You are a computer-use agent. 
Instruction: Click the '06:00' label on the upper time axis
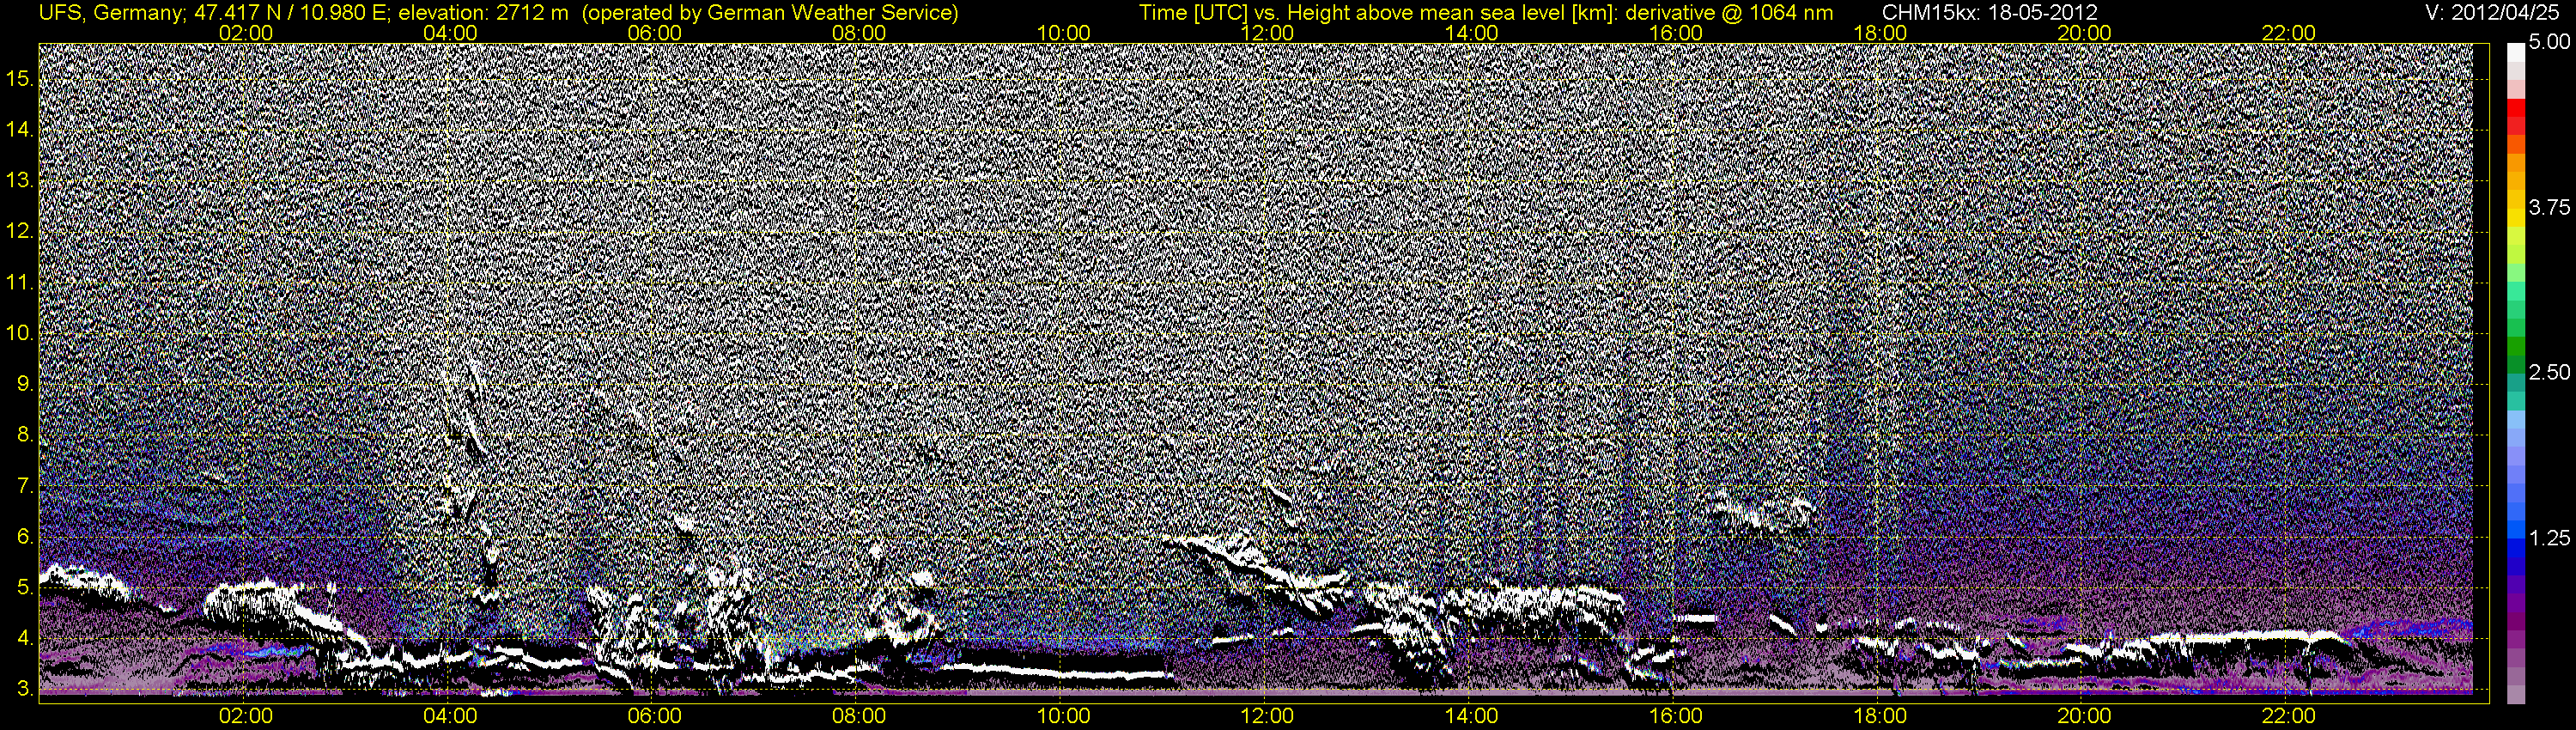click(655, 33)
